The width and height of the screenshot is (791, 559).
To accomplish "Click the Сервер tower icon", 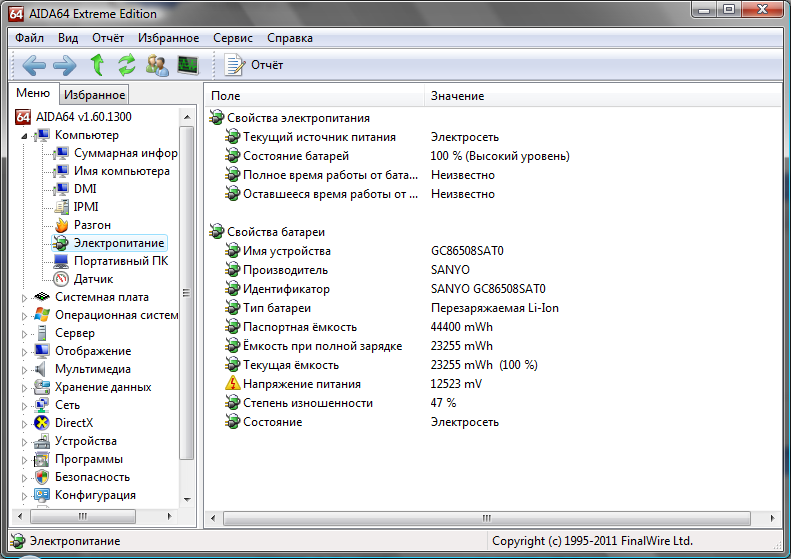I will click(42, 333).
